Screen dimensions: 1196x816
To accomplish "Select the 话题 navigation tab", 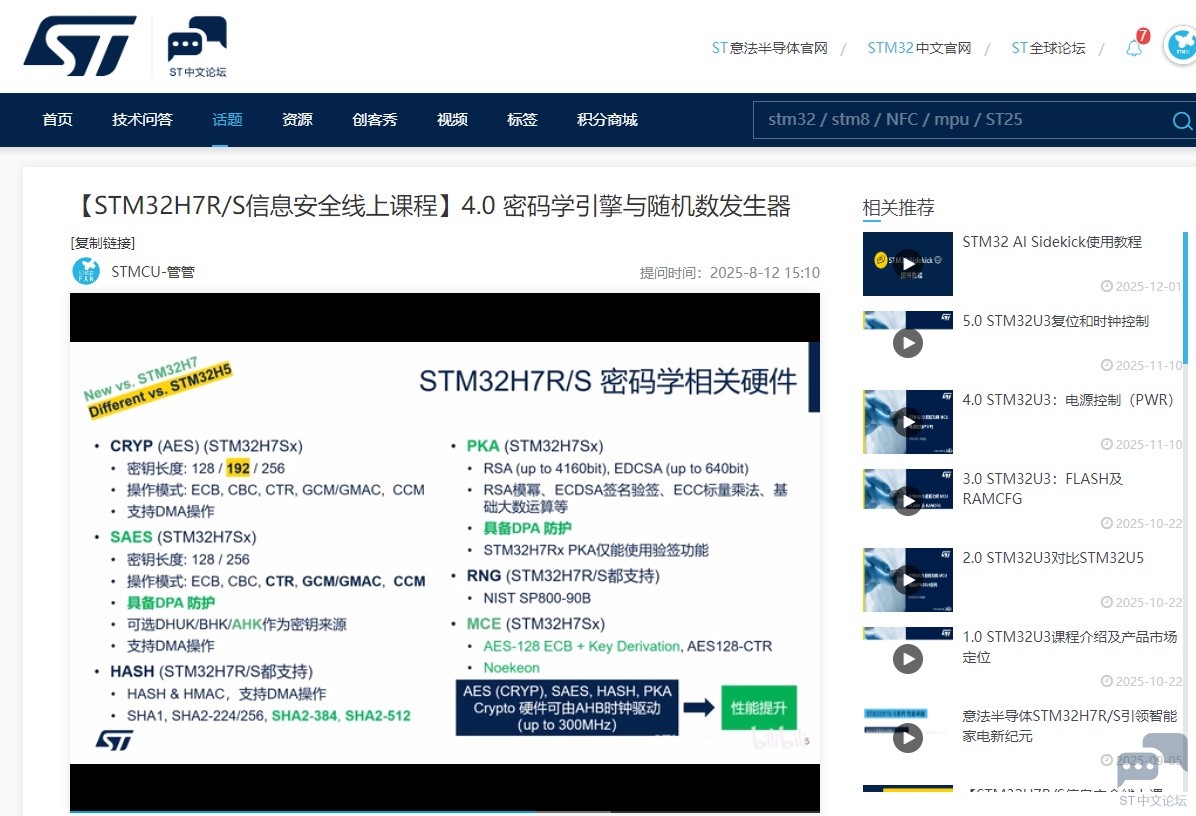I will [x=227, y=120].
